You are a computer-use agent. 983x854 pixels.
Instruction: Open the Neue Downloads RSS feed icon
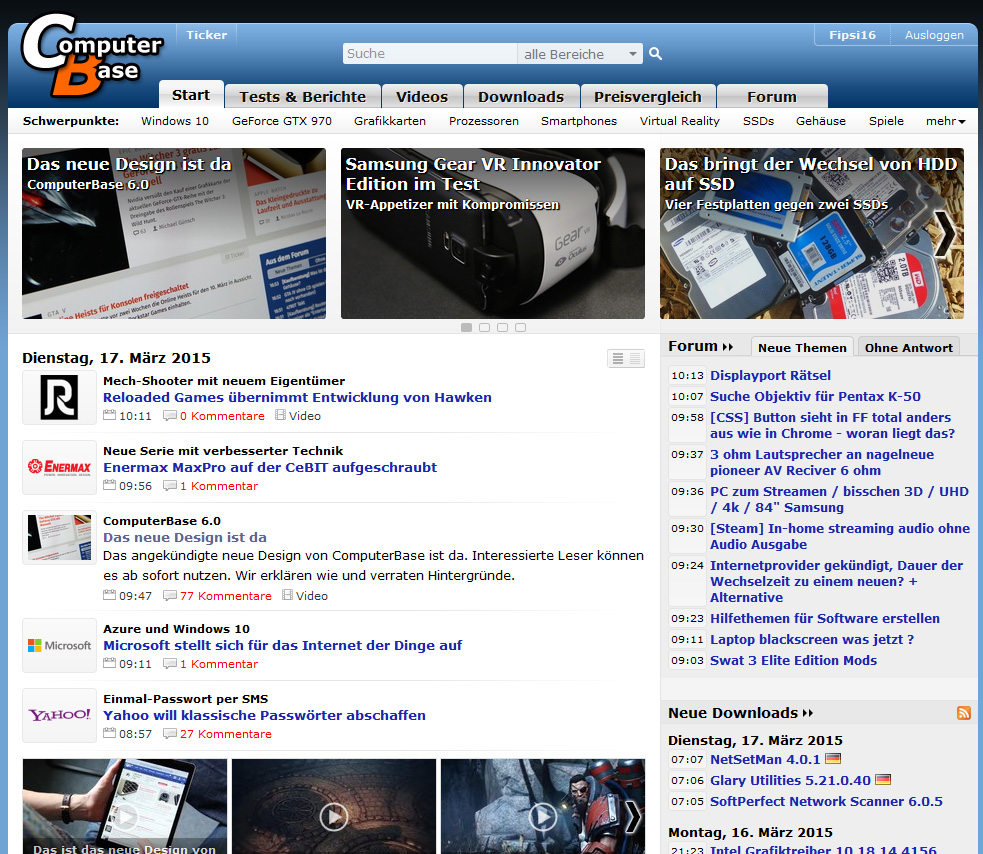pyautogui.click(x=964, y=713)
